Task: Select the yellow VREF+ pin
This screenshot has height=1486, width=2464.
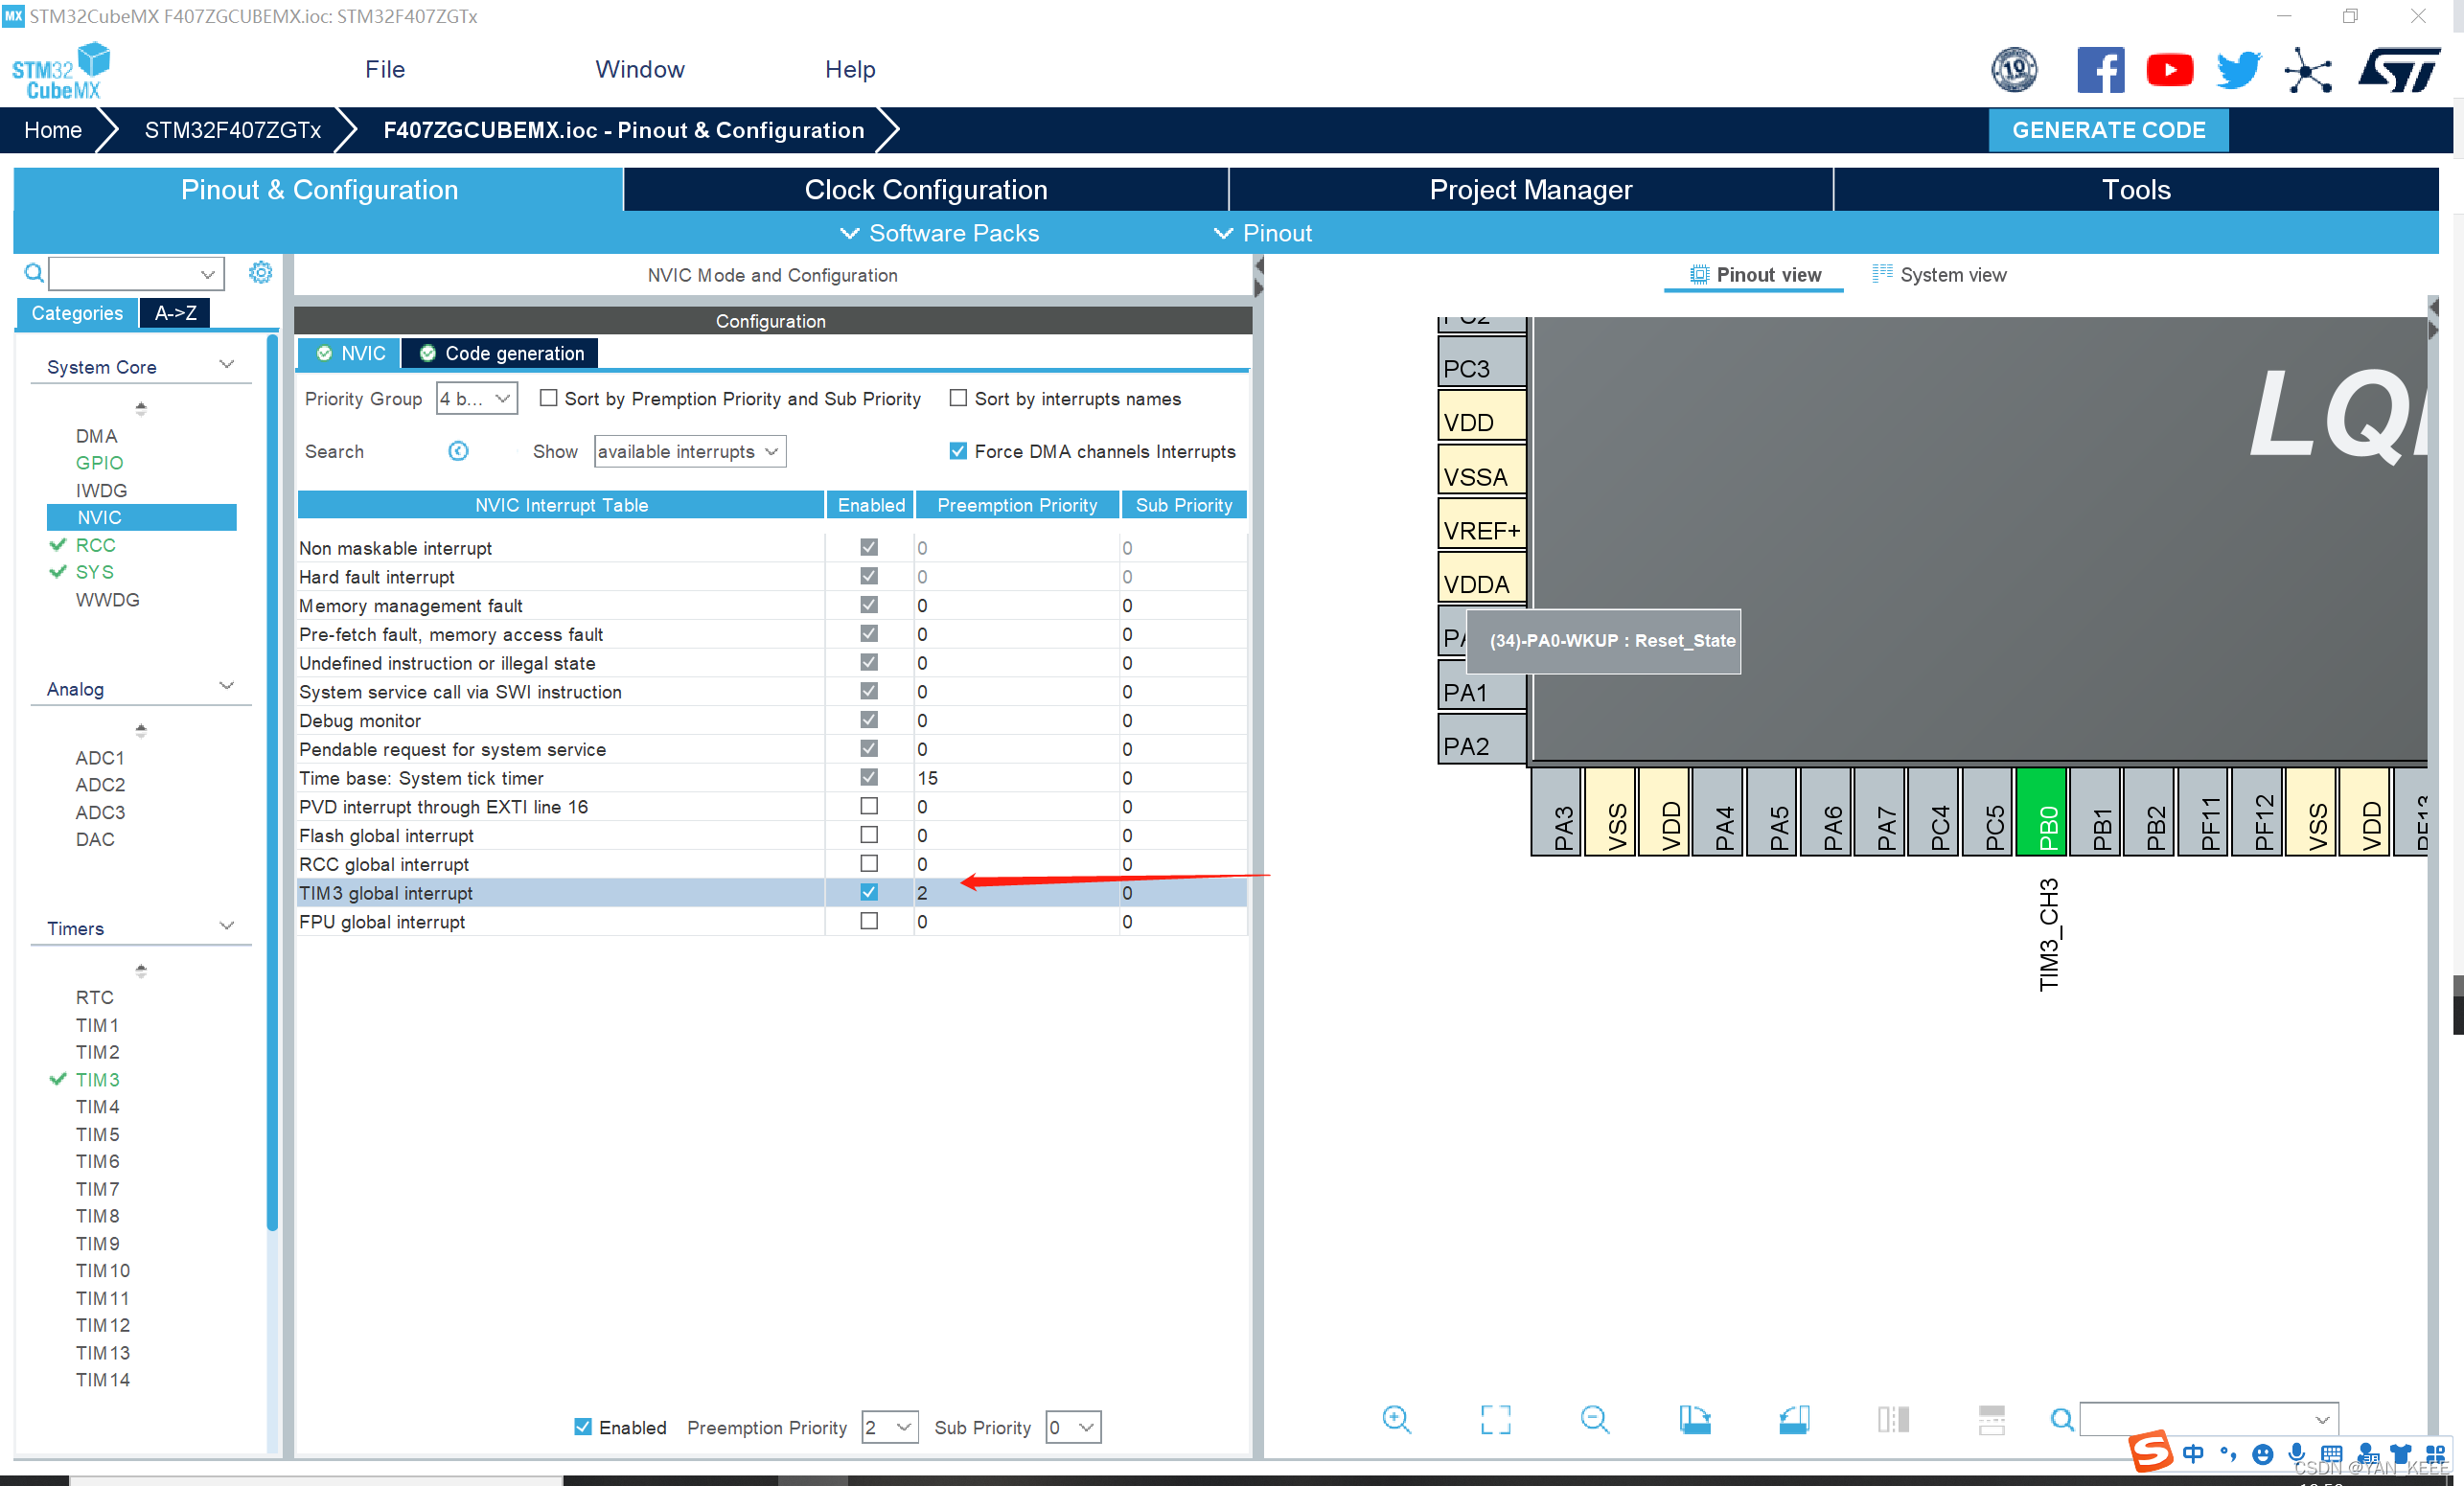Action: tap(1482, 522)
